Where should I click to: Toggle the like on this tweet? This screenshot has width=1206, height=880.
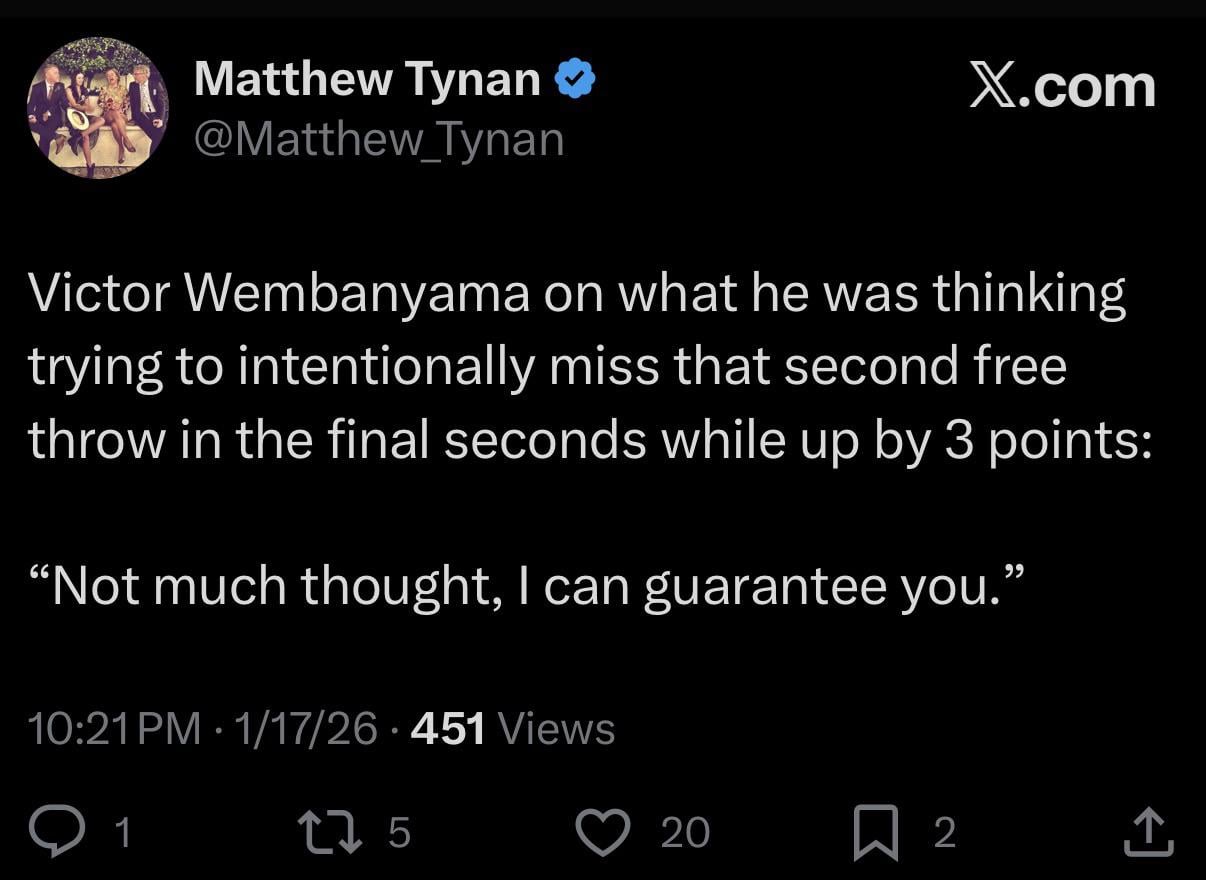click(x=603, y=831)
